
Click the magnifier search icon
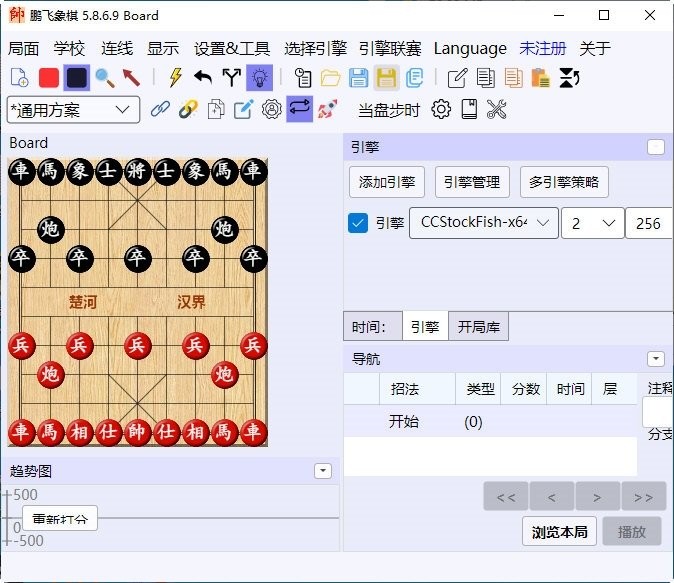pos(104,77)
